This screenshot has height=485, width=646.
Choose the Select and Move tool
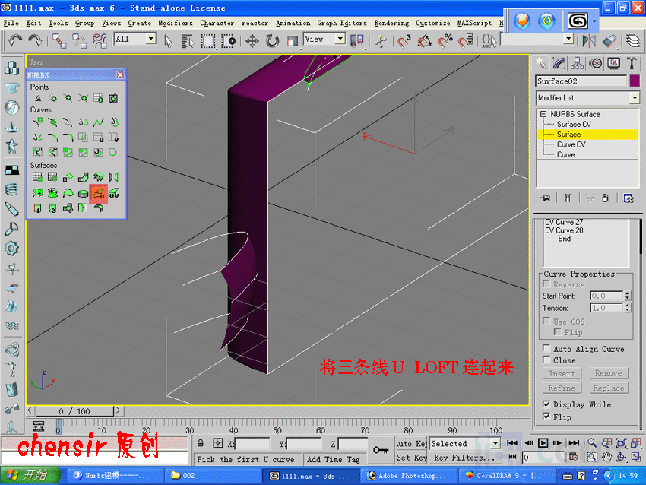pos(252,40)
